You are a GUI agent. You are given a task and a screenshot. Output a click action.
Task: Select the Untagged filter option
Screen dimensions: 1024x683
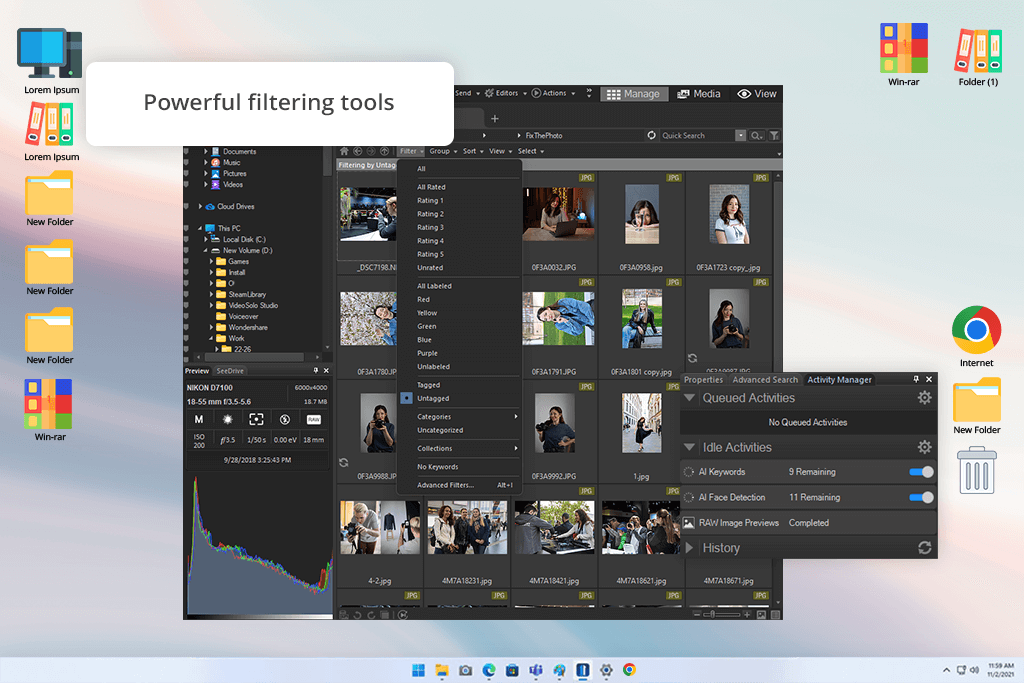coord(433,398)
